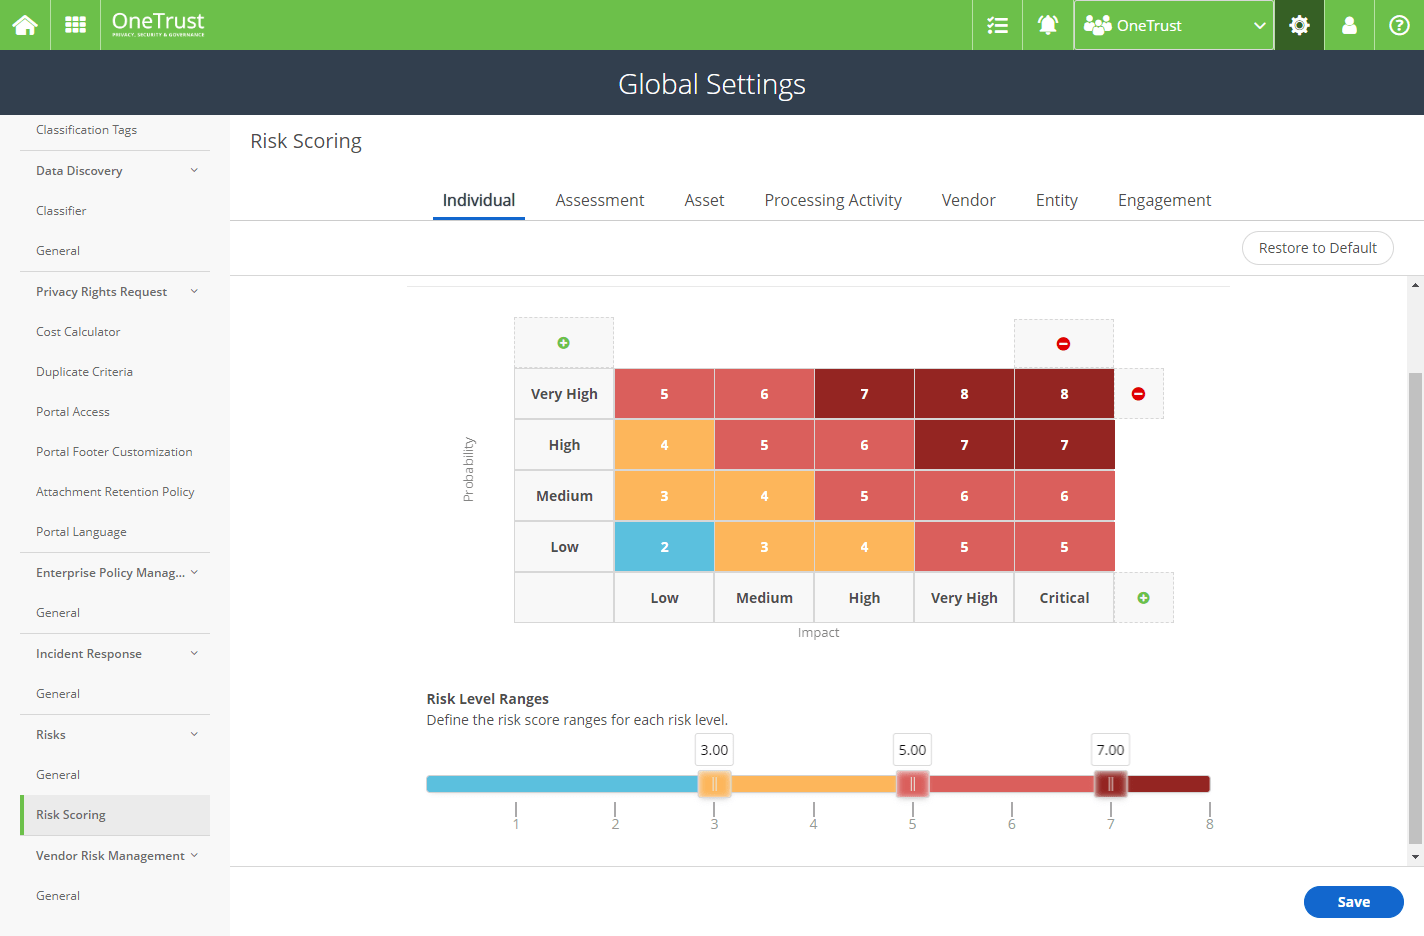
Task: Open the OneTrust organization dropdown
Action: (1173, 25)
